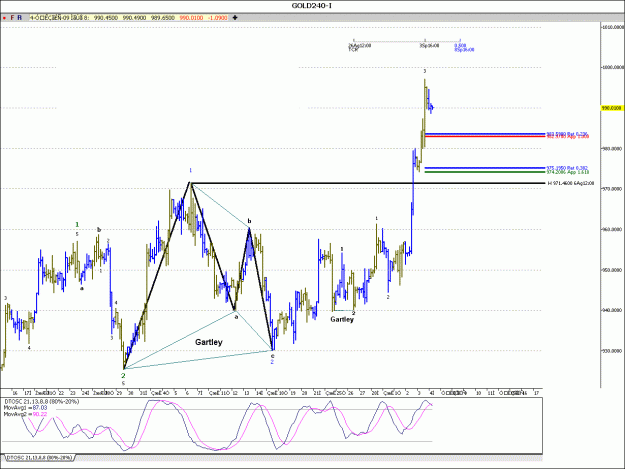Click the 970.0000 price axis label
The image size is (625, 469).
click(612, 189)
